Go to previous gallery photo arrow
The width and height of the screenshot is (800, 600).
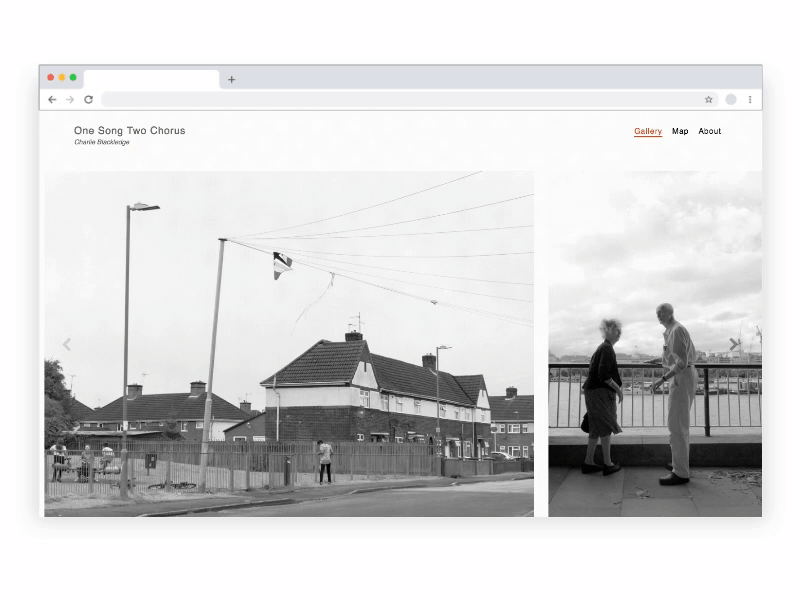[67, 344]
